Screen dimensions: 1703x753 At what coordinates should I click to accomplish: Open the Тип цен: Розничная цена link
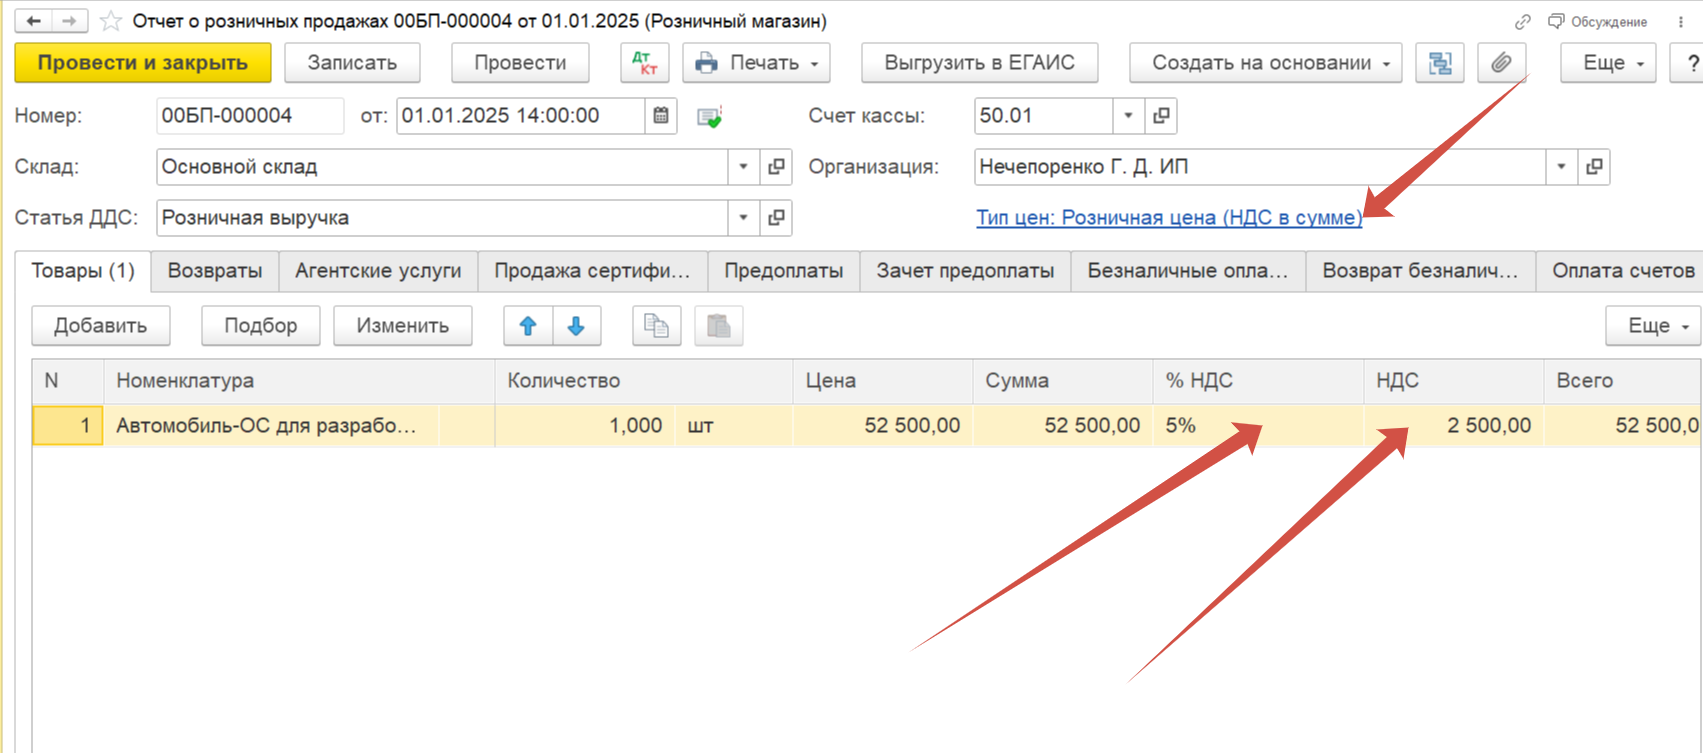tap(1168, 218)
